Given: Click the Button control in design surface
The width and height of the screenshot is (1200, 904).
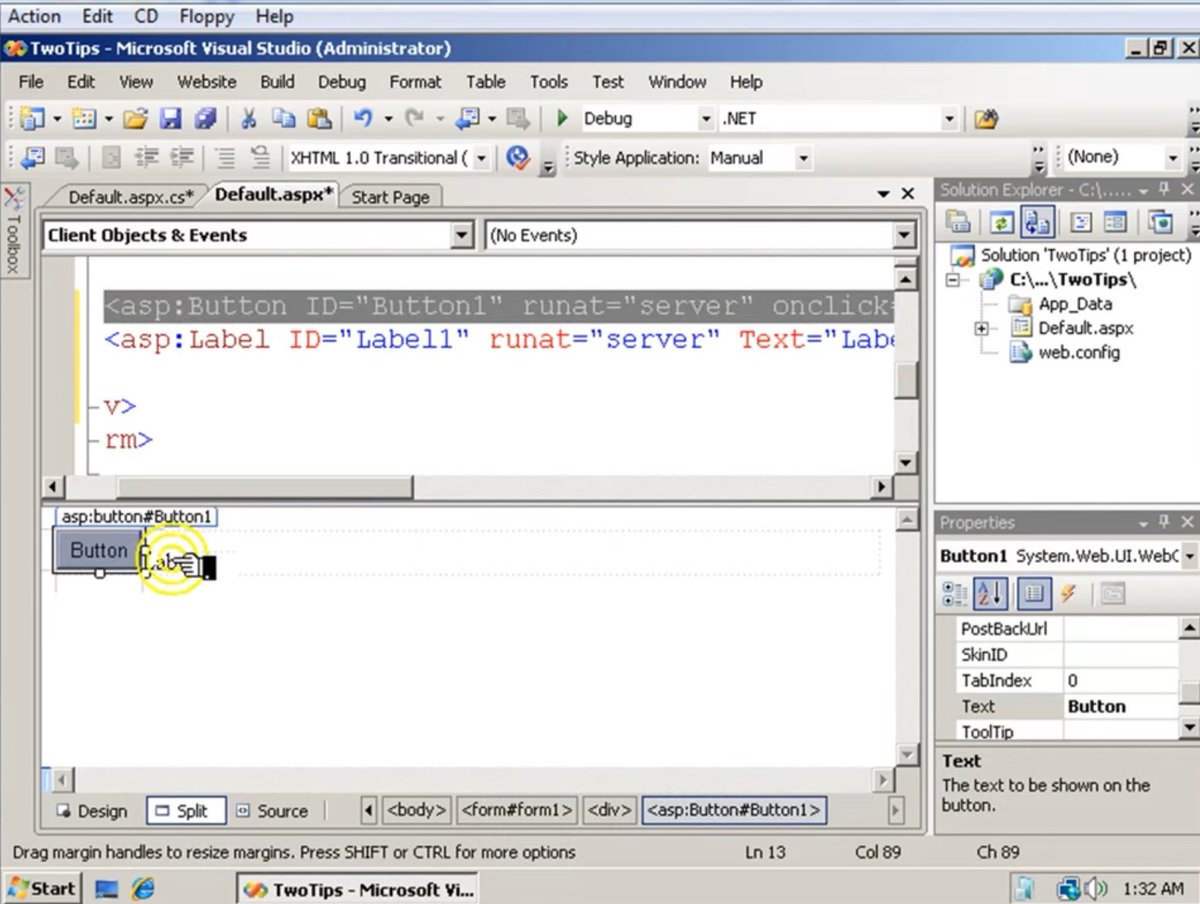Looking at the screenshot, I should [98, 550].
